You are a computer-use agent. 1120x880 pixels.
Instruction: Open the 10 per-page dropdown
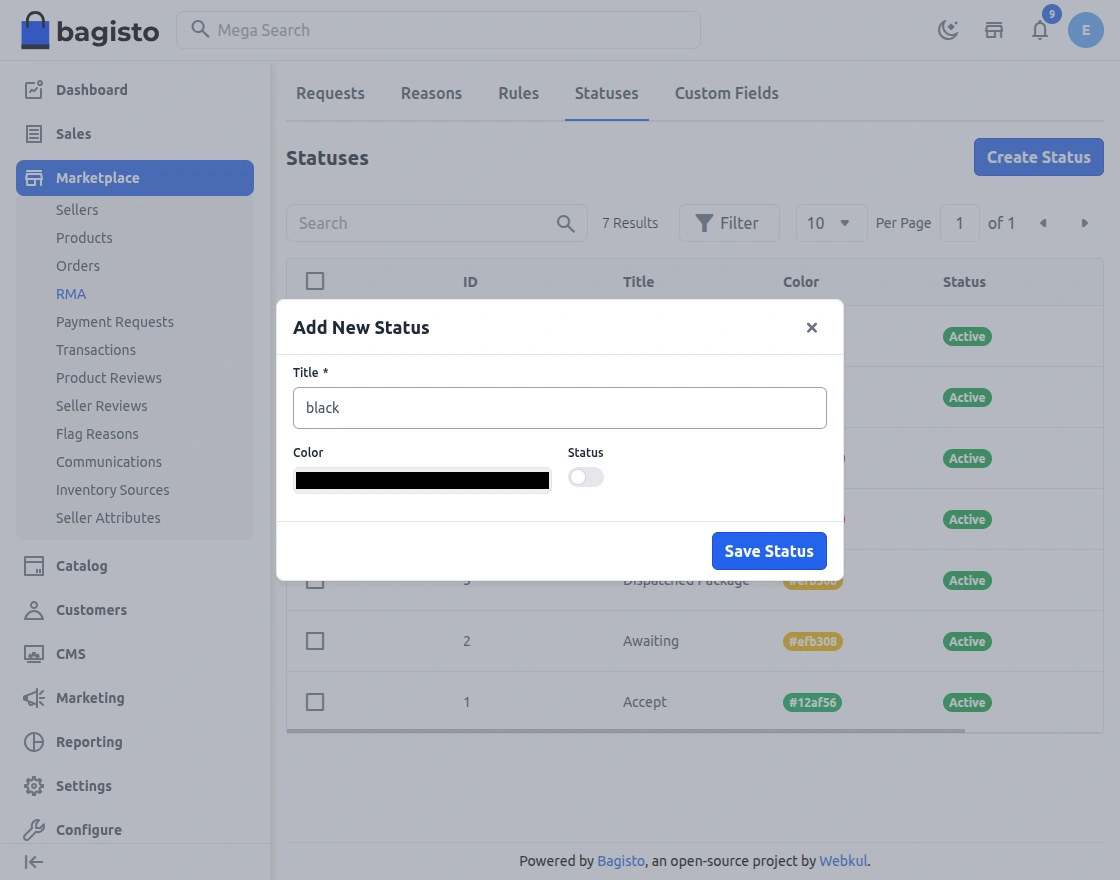(831, 223)
